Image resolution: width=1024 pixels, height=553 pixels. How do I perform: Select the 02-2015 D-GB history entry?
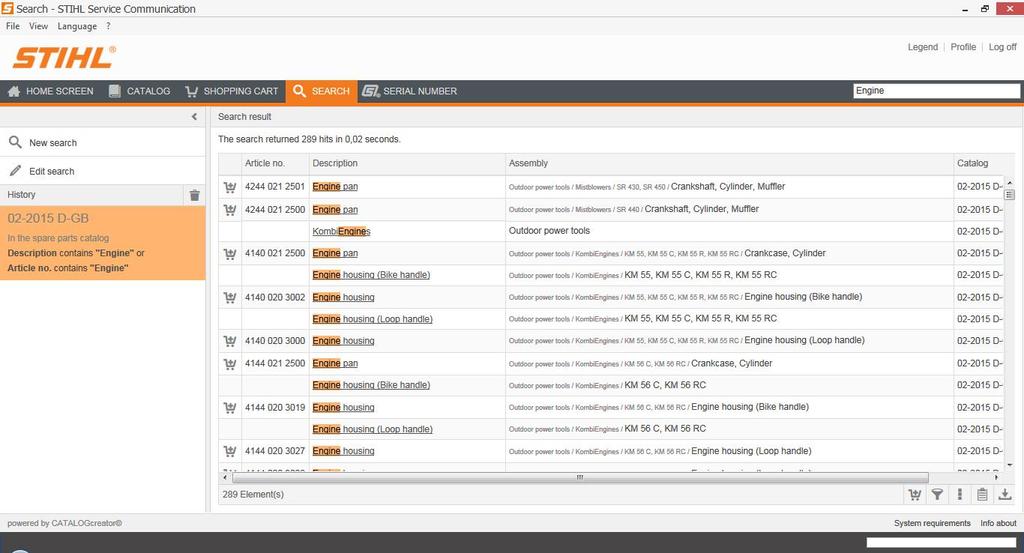pyautogui.click(x=103, y=243)
